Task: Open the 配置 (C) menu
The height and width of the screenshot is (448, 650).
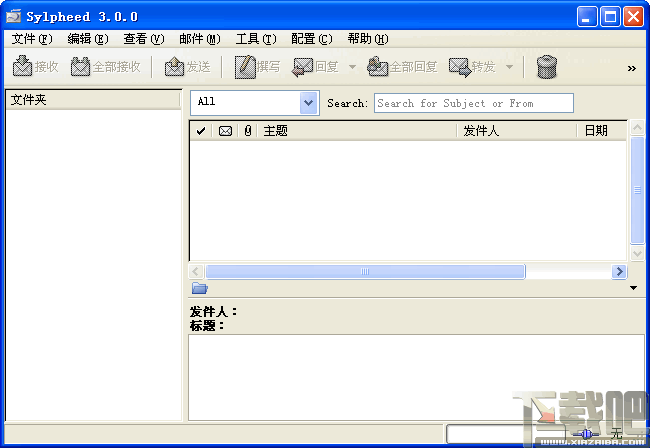Action: [312, 39]
